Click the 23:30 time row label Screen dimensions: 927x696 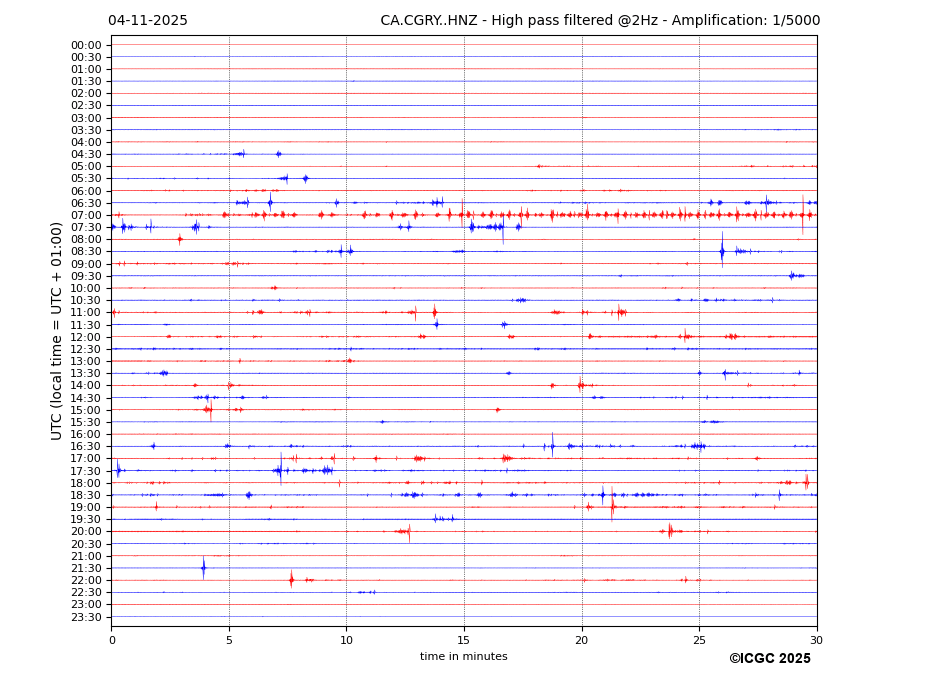pos(86,617)
